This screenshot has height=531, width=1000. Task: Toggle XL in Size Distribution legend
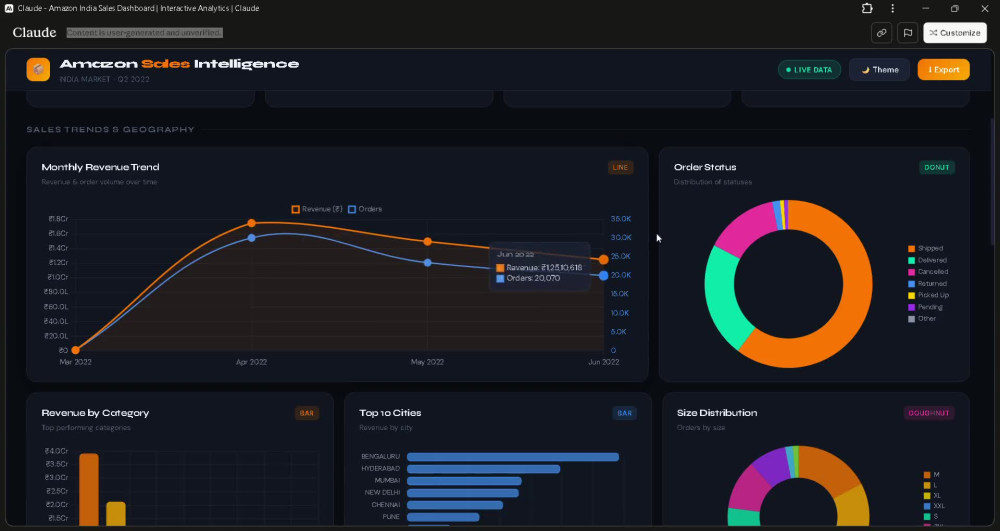(x=932, y=495)
